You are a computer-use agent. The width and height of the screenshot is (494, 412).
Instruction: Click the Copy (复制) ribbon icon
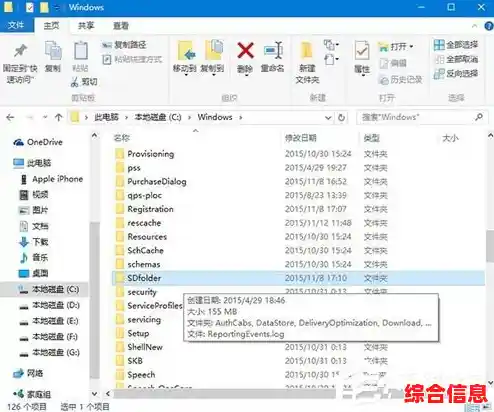53,51
